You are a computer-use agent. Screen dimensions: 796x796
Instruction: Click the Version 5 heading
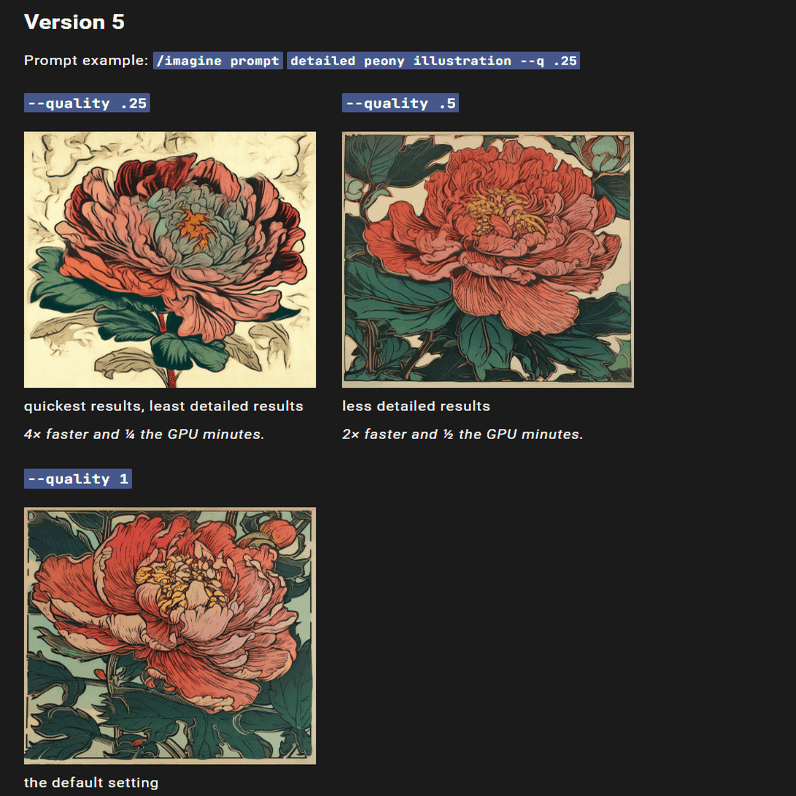coord(74,22)
